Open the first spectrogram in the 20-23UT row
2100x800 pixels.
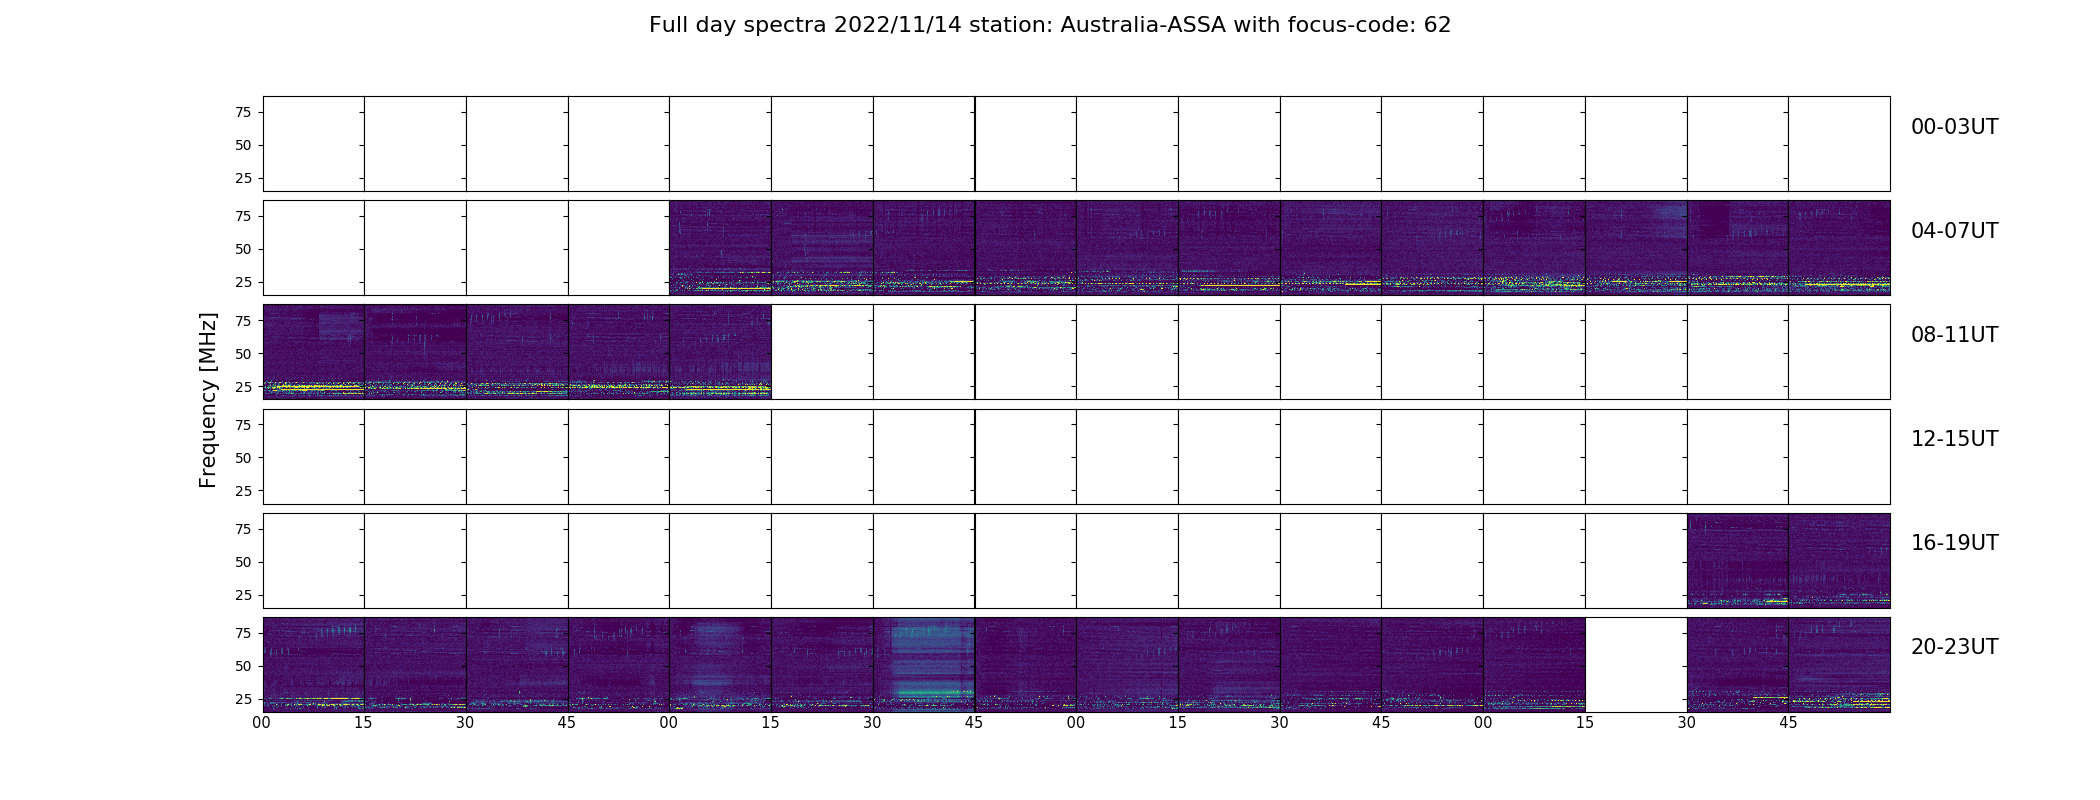tap(313, 665)
